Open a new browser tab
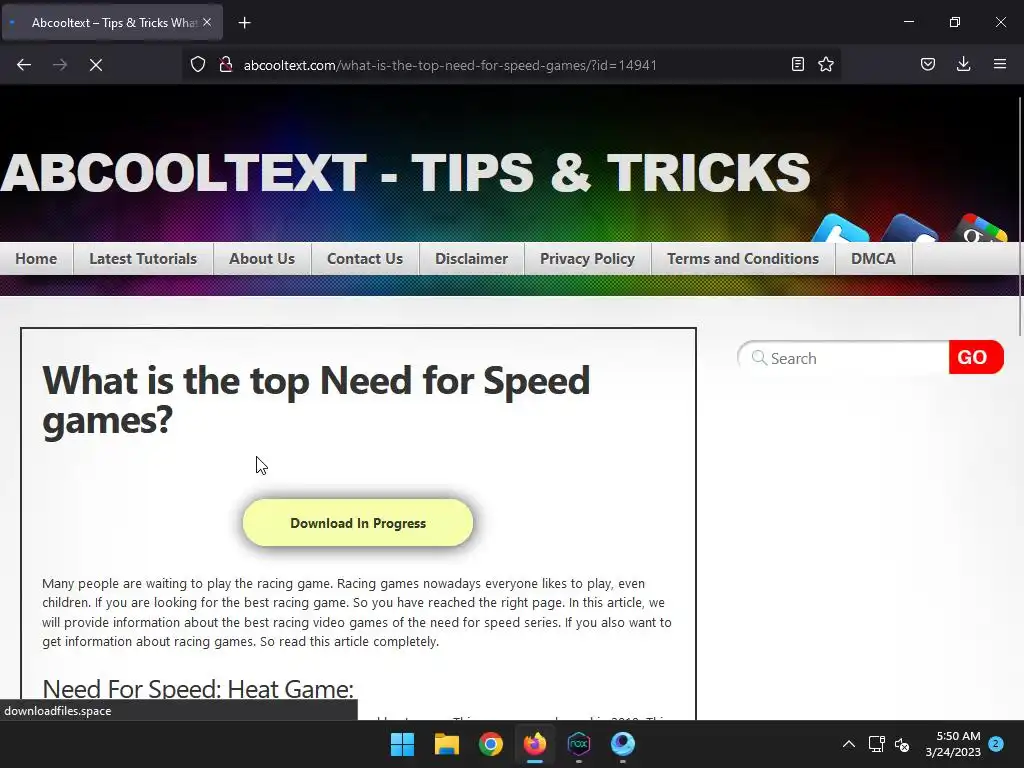Screen dimensions: 1024x768 244,23
